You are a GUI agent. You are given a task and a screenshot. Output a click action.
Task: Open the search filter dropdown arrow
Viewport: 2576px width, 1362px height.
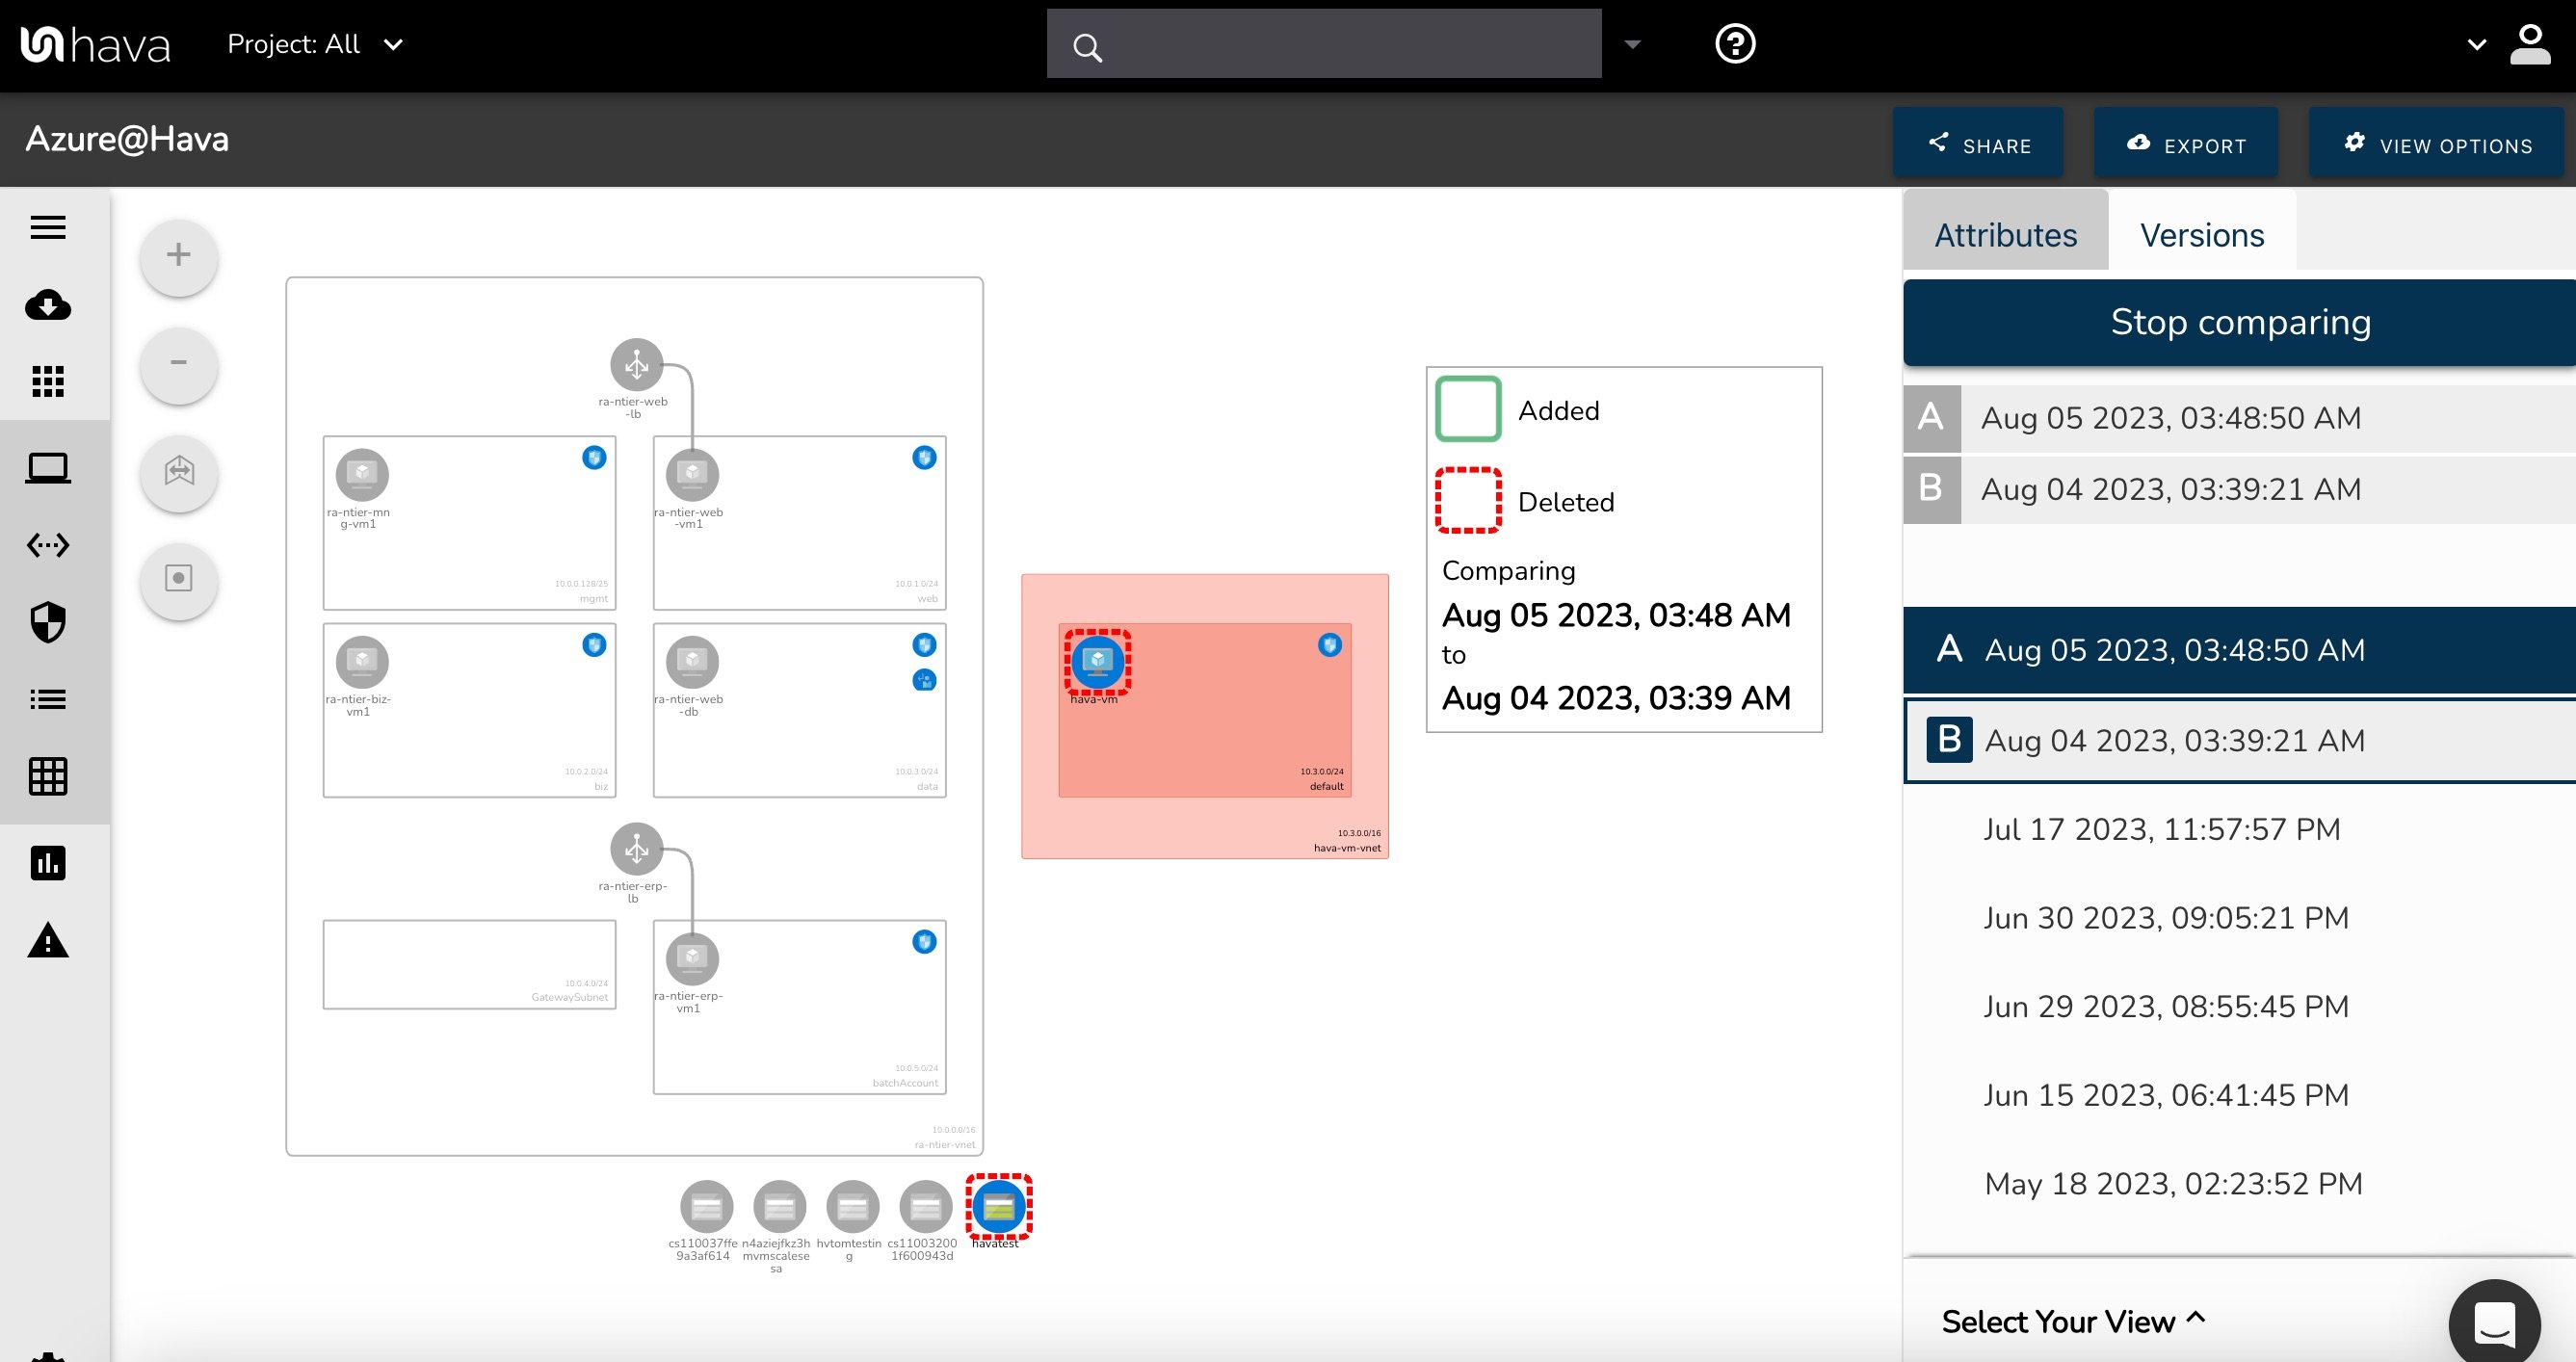coord(1632,44)
